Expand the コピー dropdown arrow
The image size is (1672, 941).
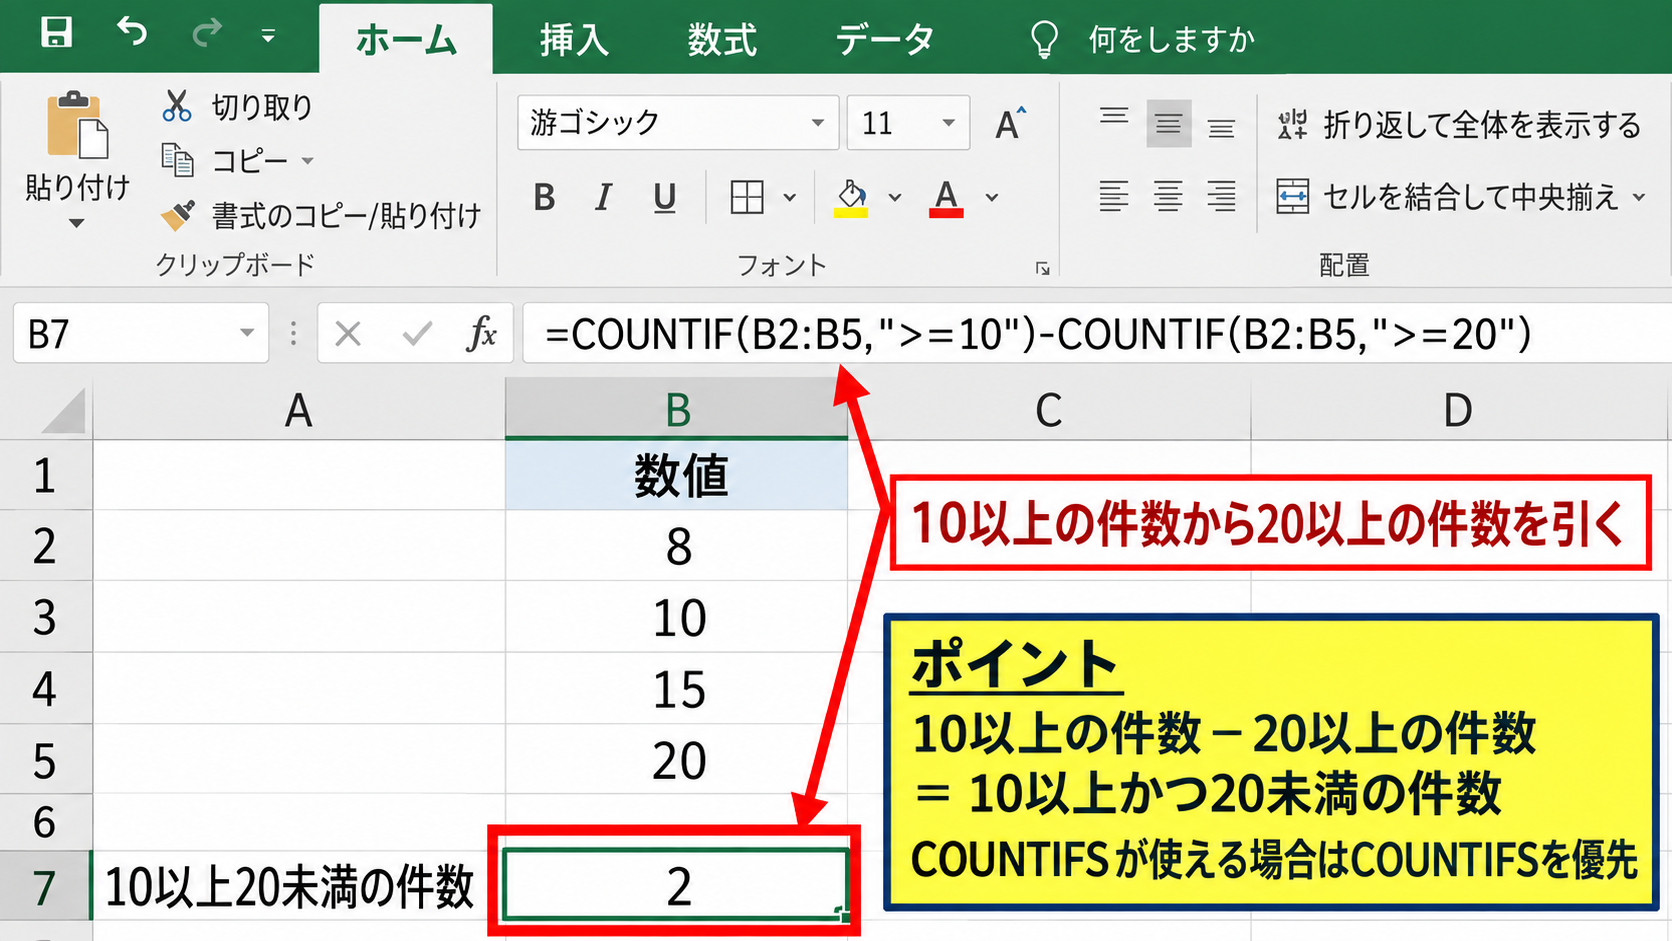coord(307,161)
